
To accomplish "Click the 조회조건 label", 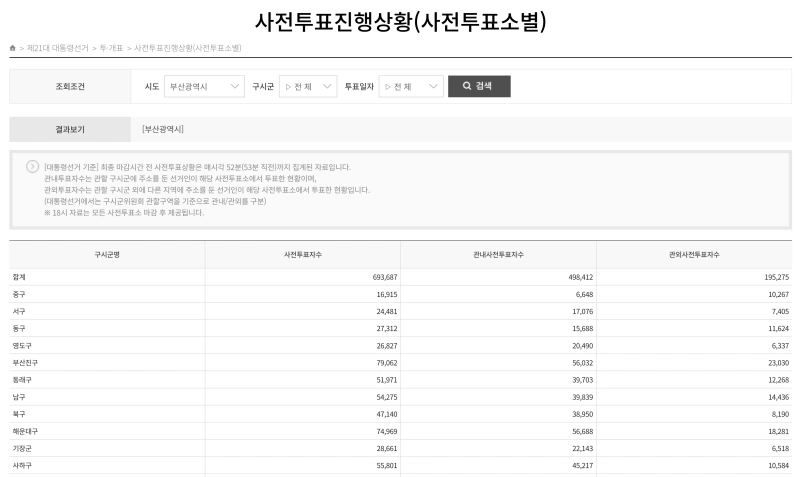I will point(70,86).
